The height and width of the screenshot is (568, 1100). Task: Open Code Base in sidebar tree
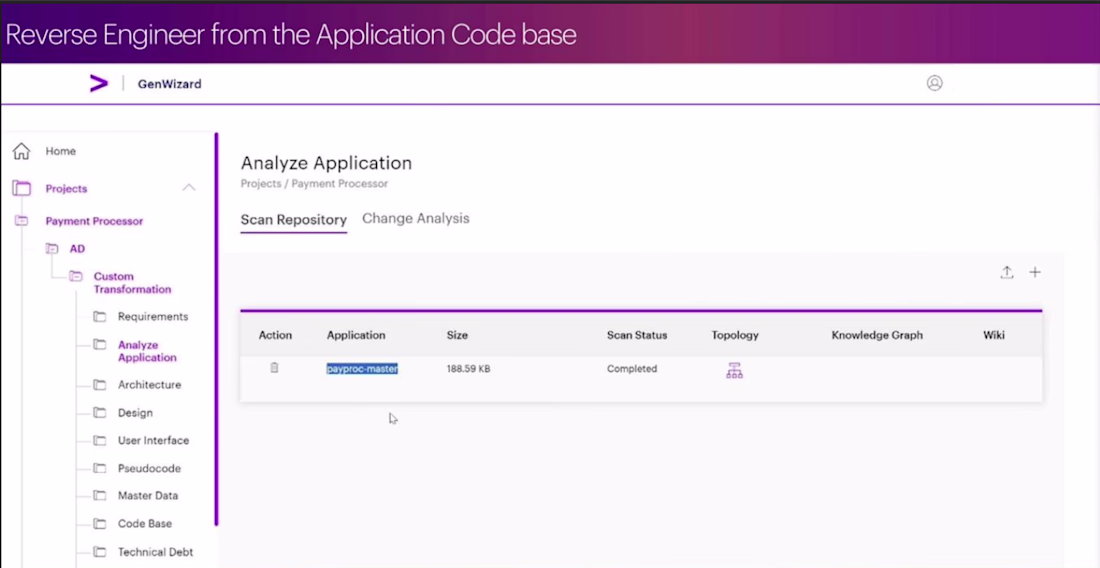click(x=145, y=523)
